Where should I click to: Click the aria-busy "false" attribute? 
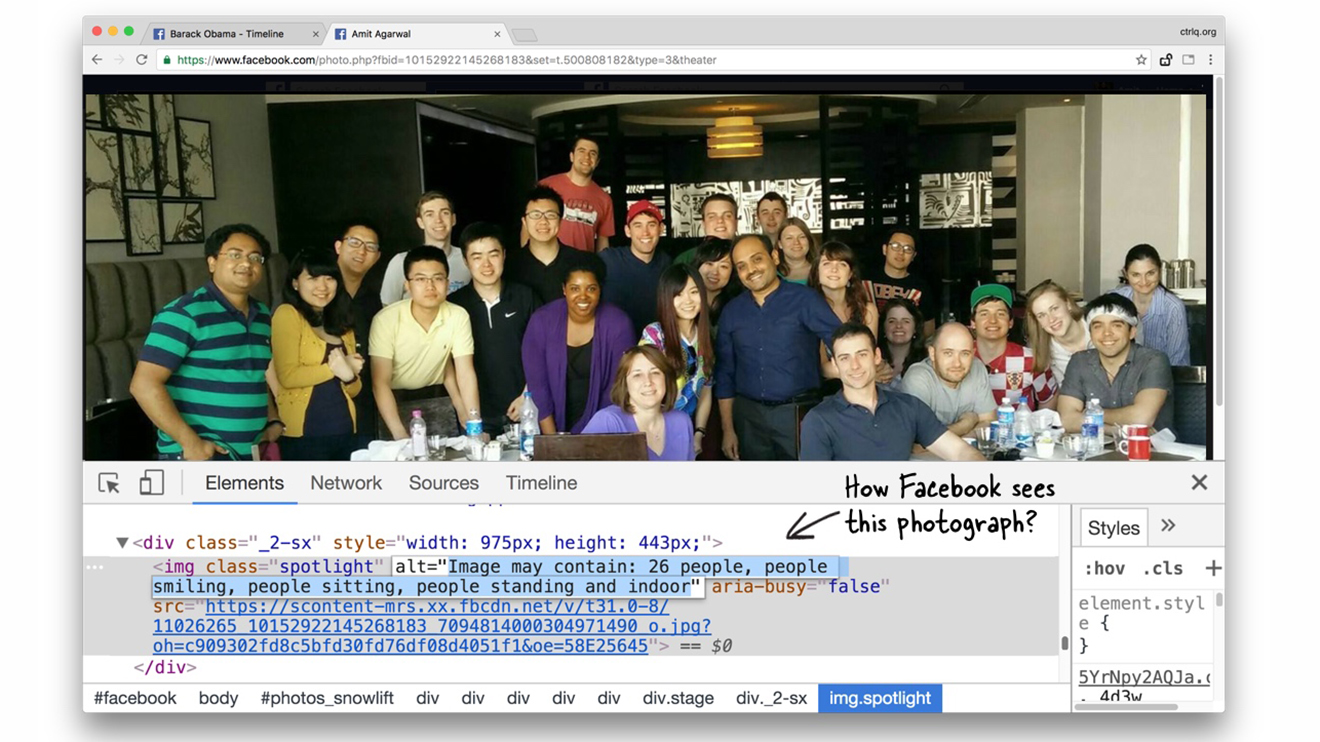(800, 587)
